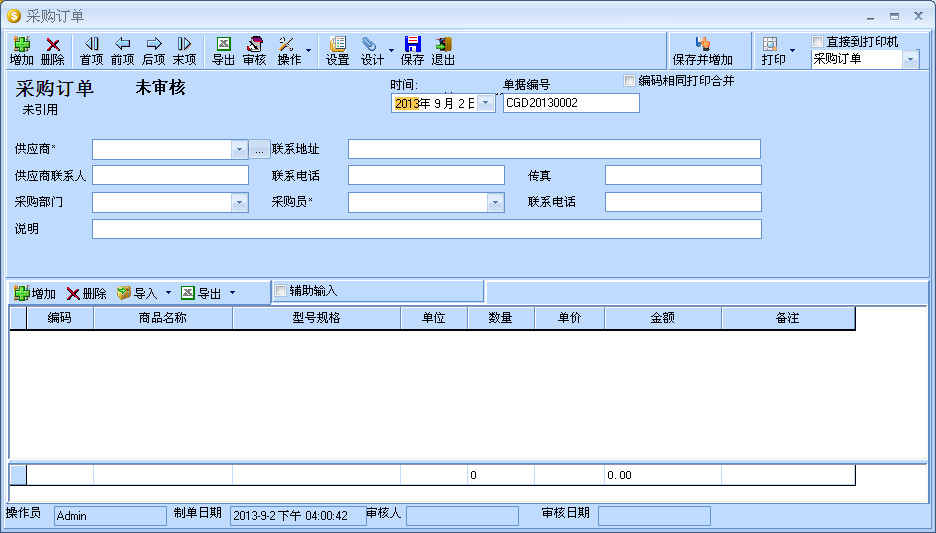Expand the 设计 dropdown arrow
The height and width of the screenshot is (533, 936).
(391, 50)
